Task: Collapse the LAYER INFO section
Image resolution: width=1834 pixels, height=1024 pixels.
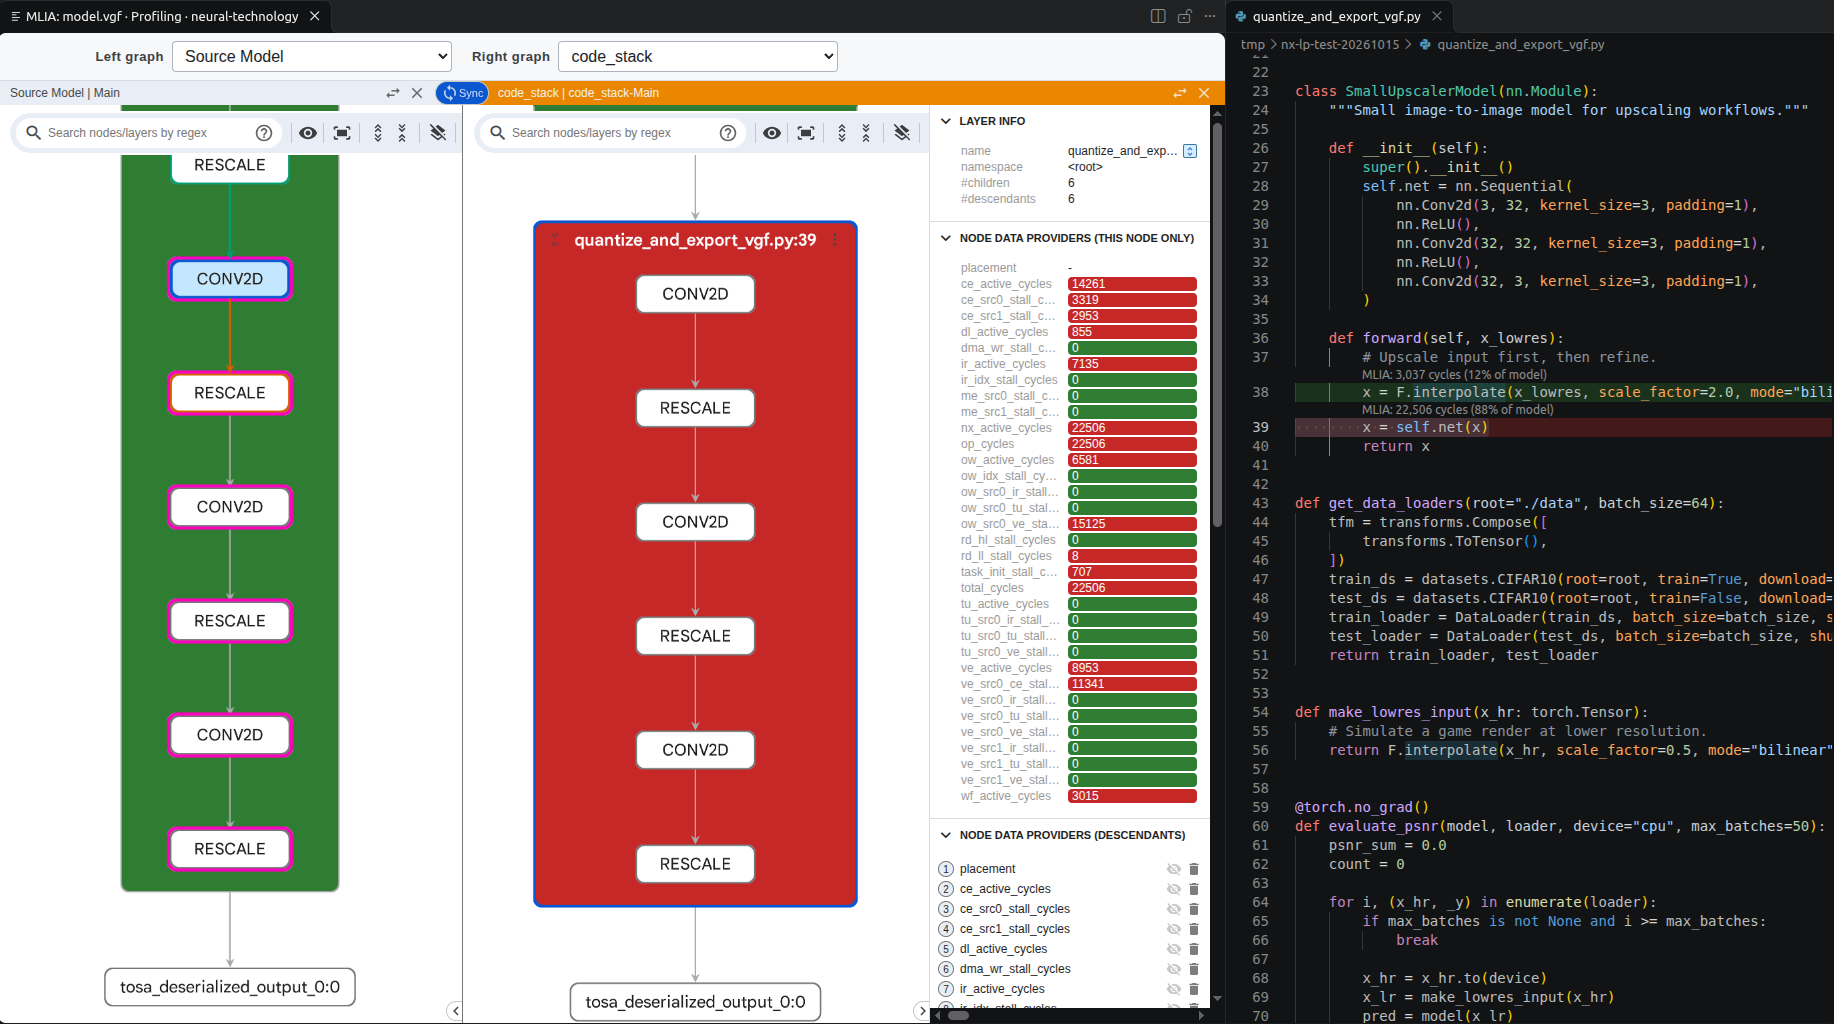Action: point(946,121)
